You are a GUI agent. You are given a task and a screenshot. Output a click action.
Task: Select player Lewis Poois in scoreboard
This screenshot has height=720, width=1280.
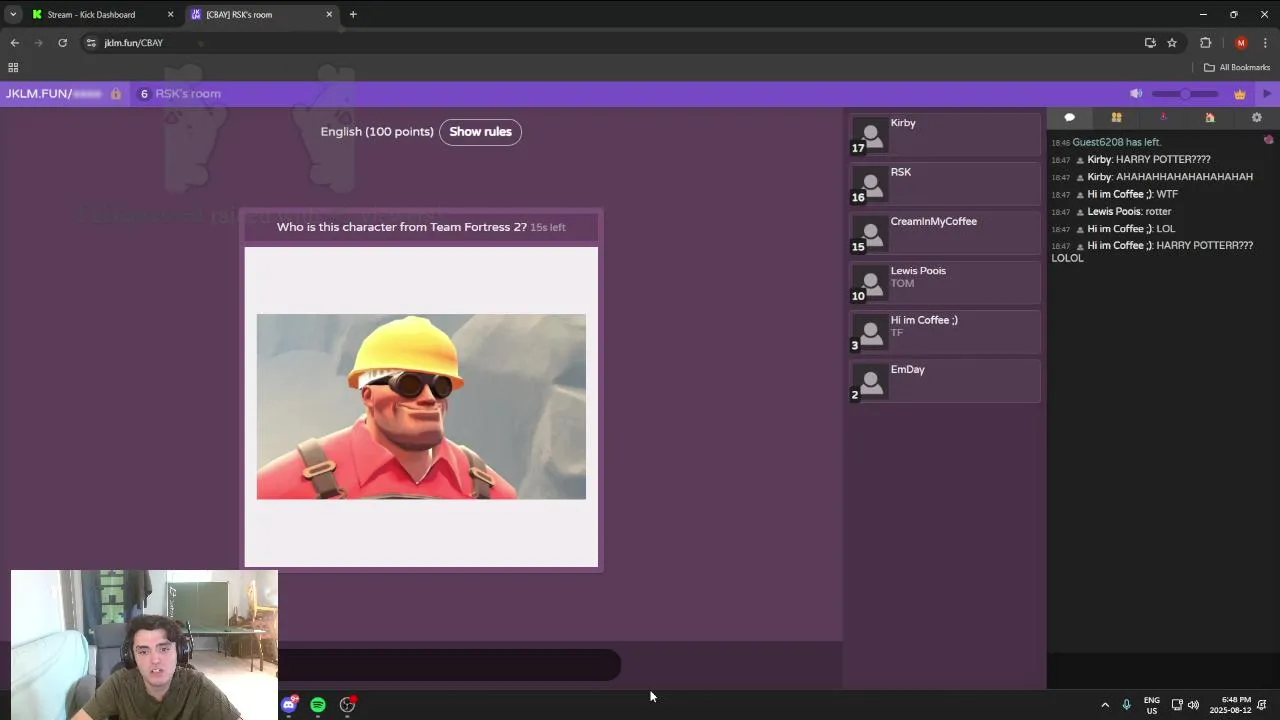pos(945,282)
